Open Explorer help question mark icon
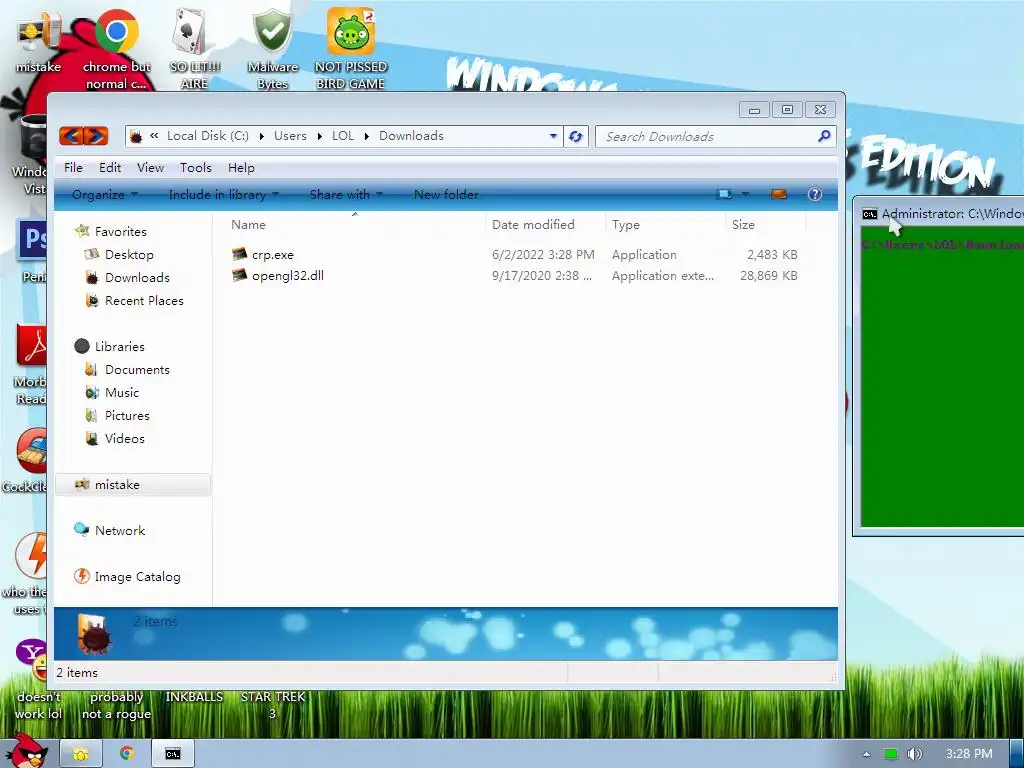The height and width of the screenshot is (768, 1024). pyautogui.click(x=814, y=194)
